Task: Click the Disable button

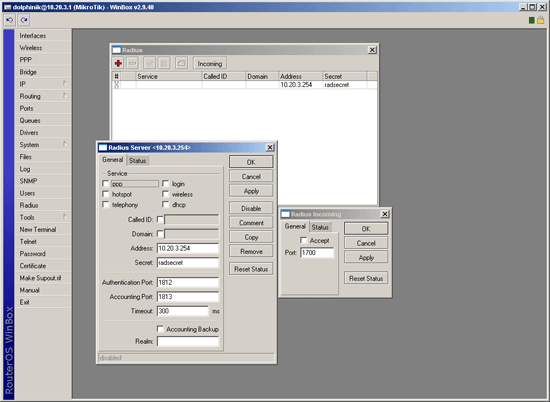Action: 251,208
